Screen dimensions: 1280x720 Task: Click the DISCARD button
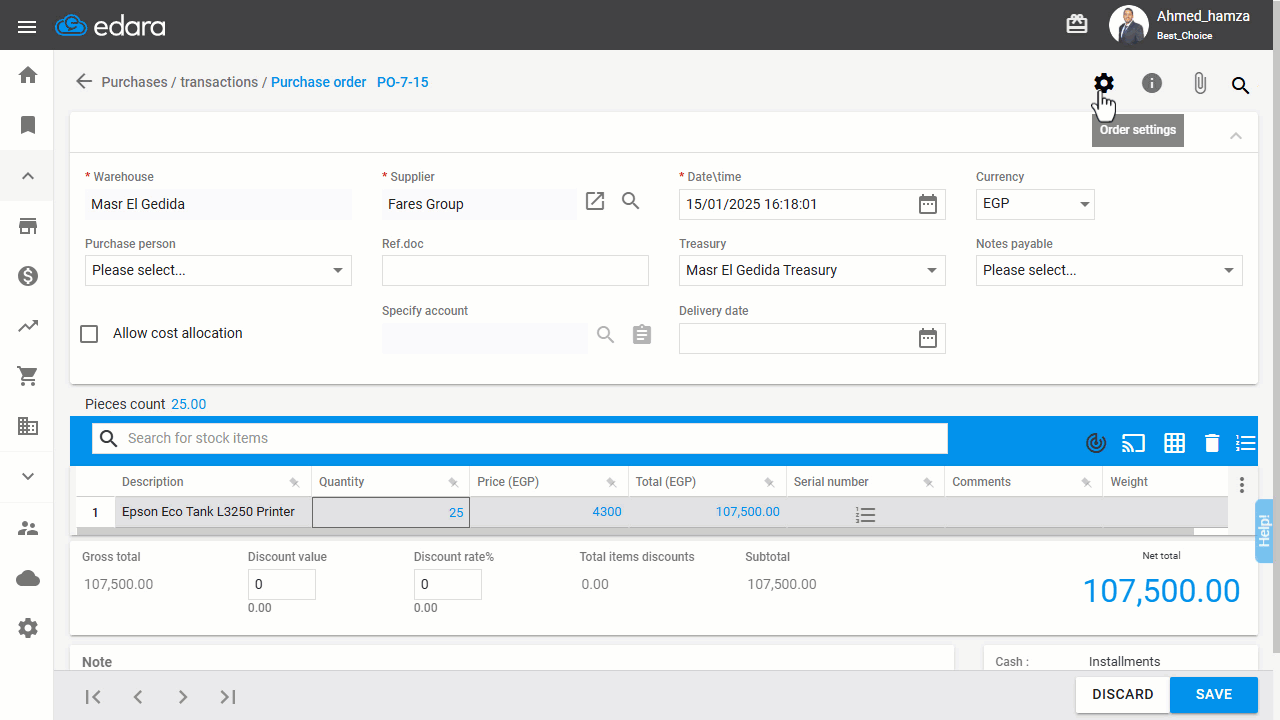[1123, 694]
